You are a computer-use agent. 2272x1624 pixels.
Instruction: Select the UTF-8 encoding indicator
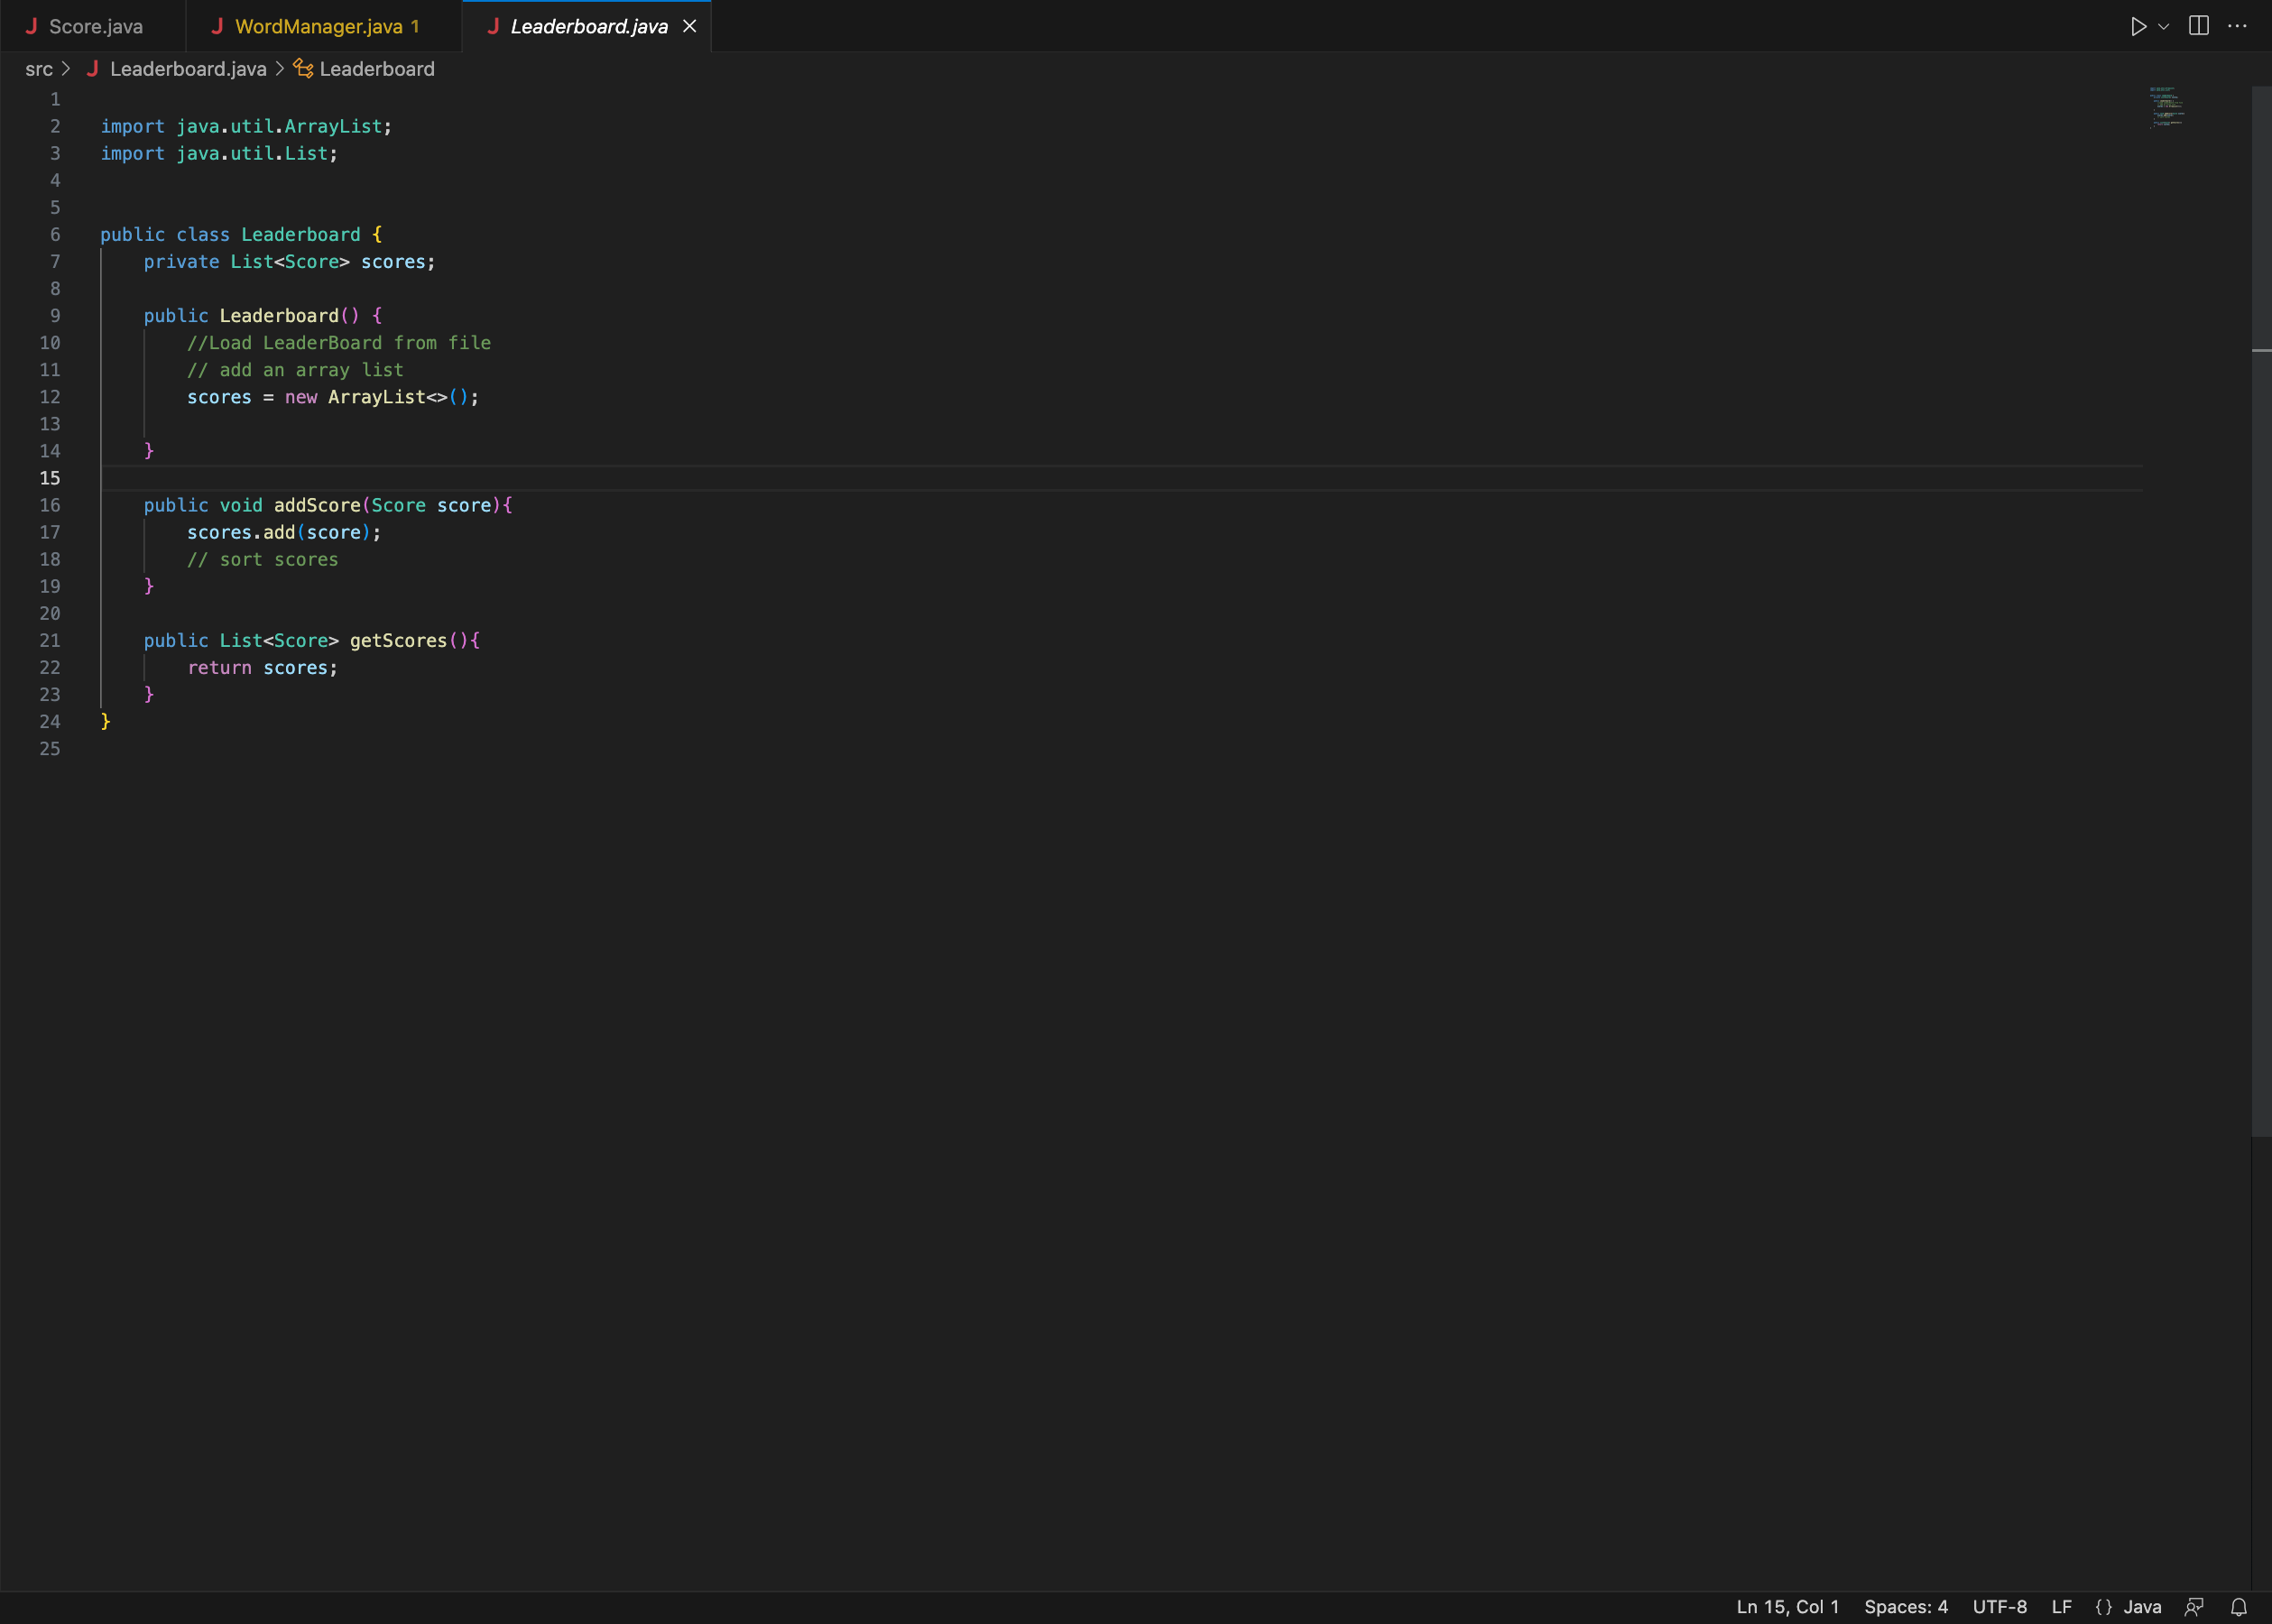pos(1999,1607)
